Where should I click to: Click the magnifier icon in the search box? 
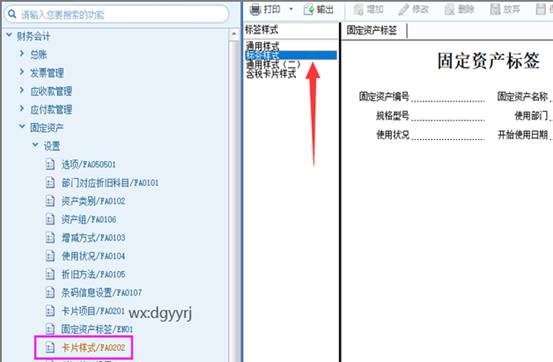click(x=12, y=14)
